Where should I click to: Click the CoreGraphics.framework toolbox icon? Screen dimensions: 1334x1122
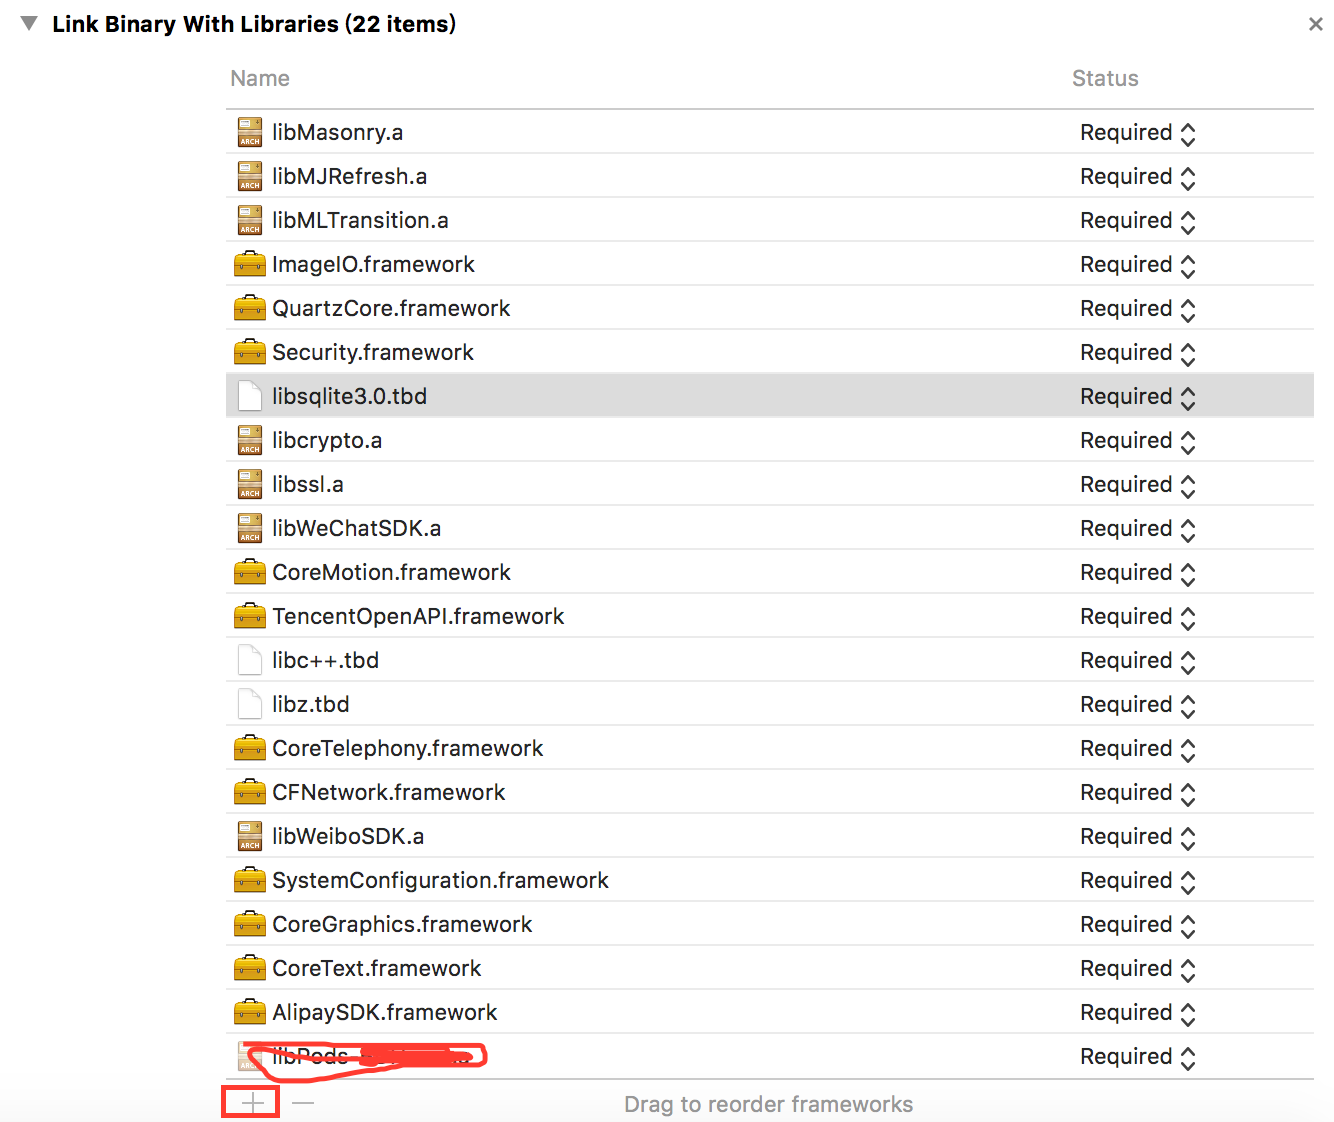[x=250, y=924]
